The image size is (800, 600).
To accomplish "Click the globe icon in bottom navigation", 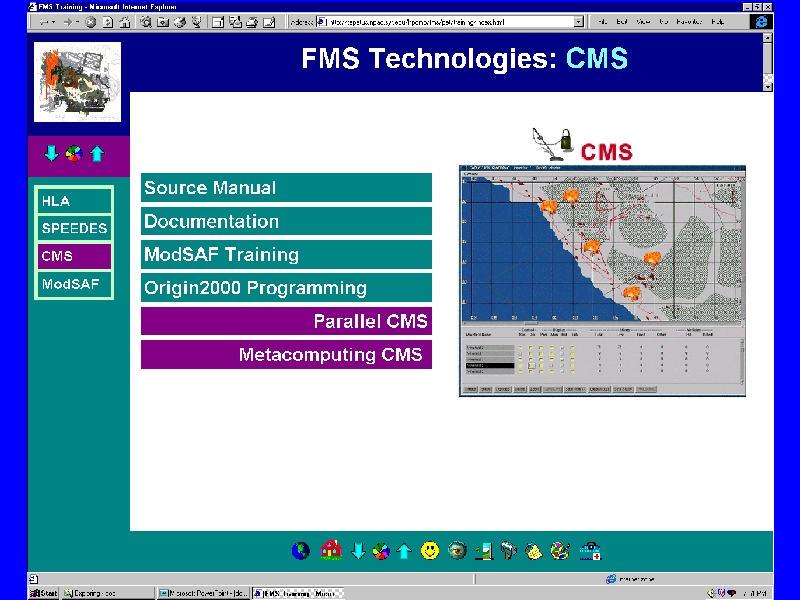I will 301,551.
